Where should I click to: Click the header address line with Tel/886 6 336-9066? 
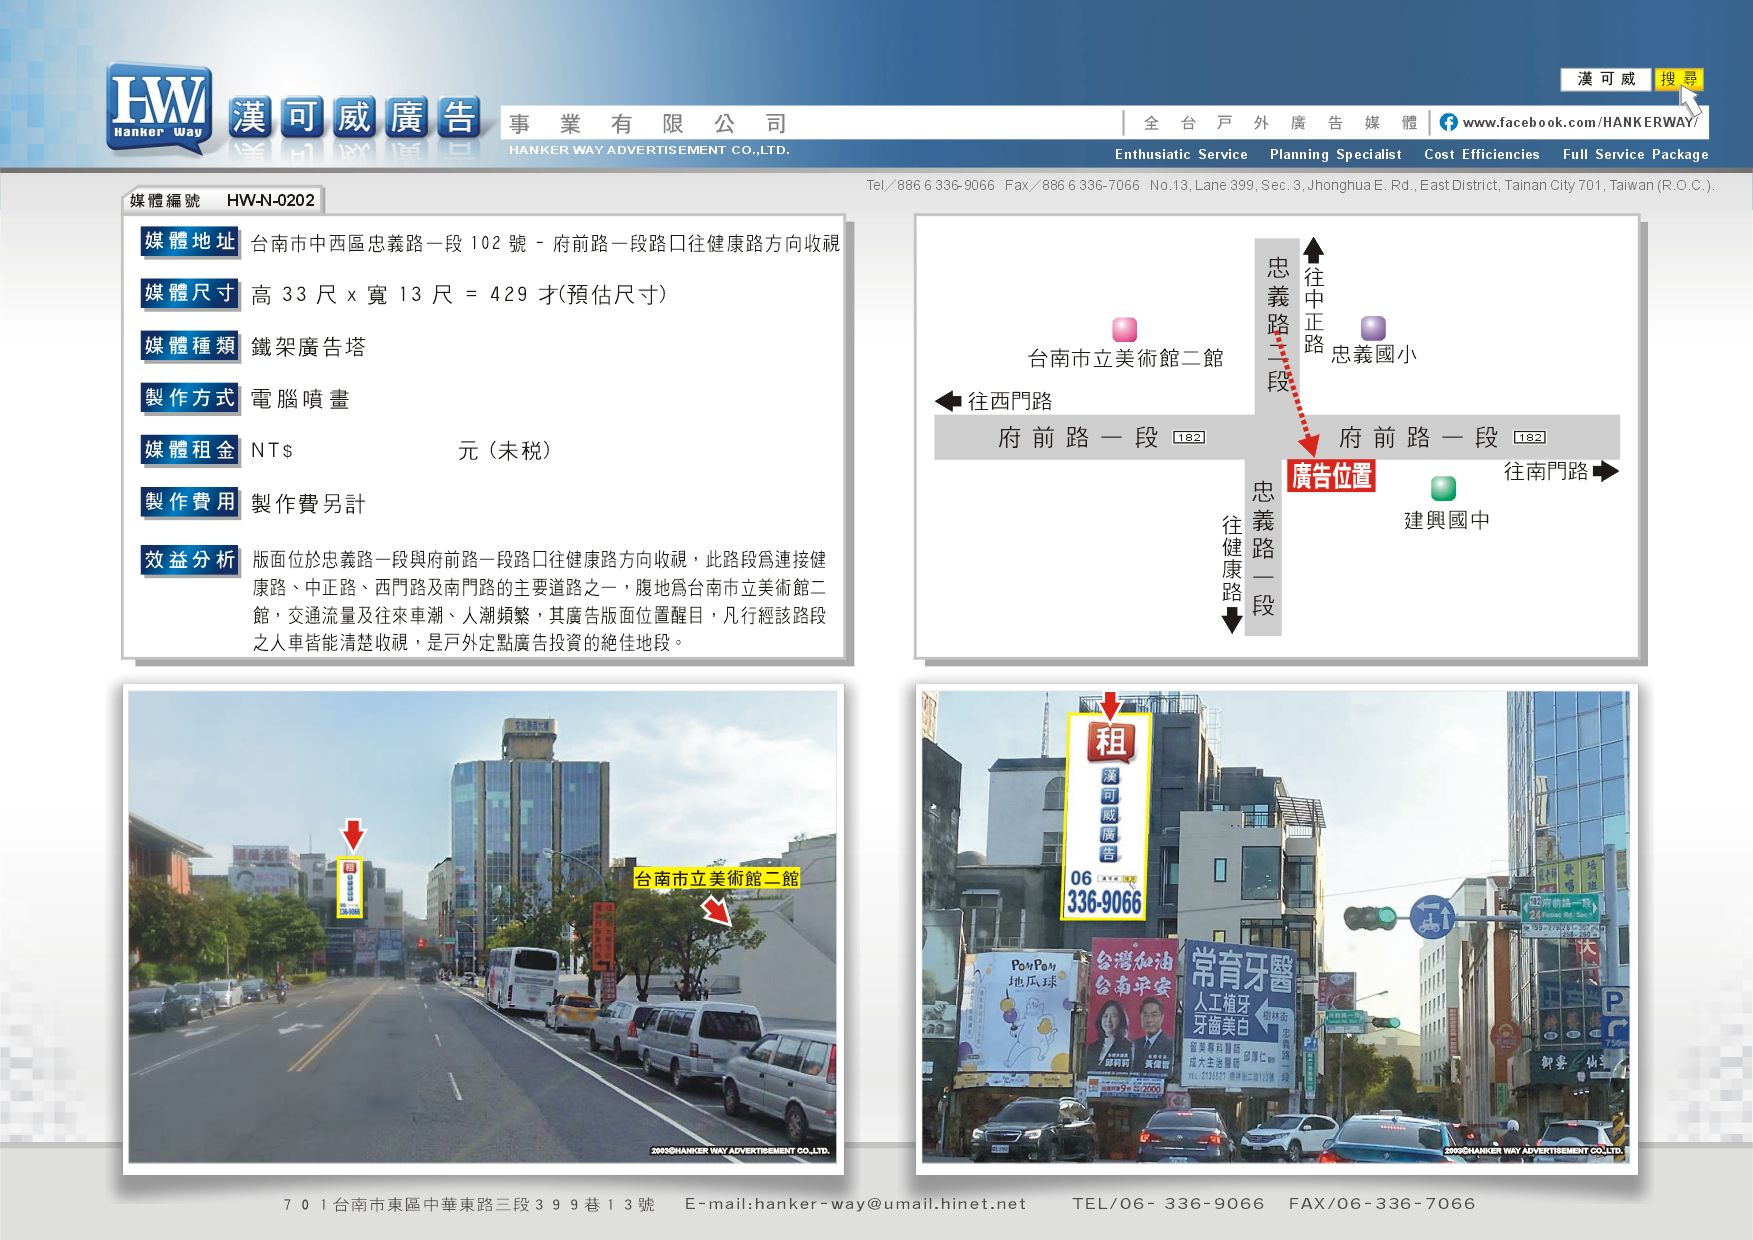tap(1290, 185)
